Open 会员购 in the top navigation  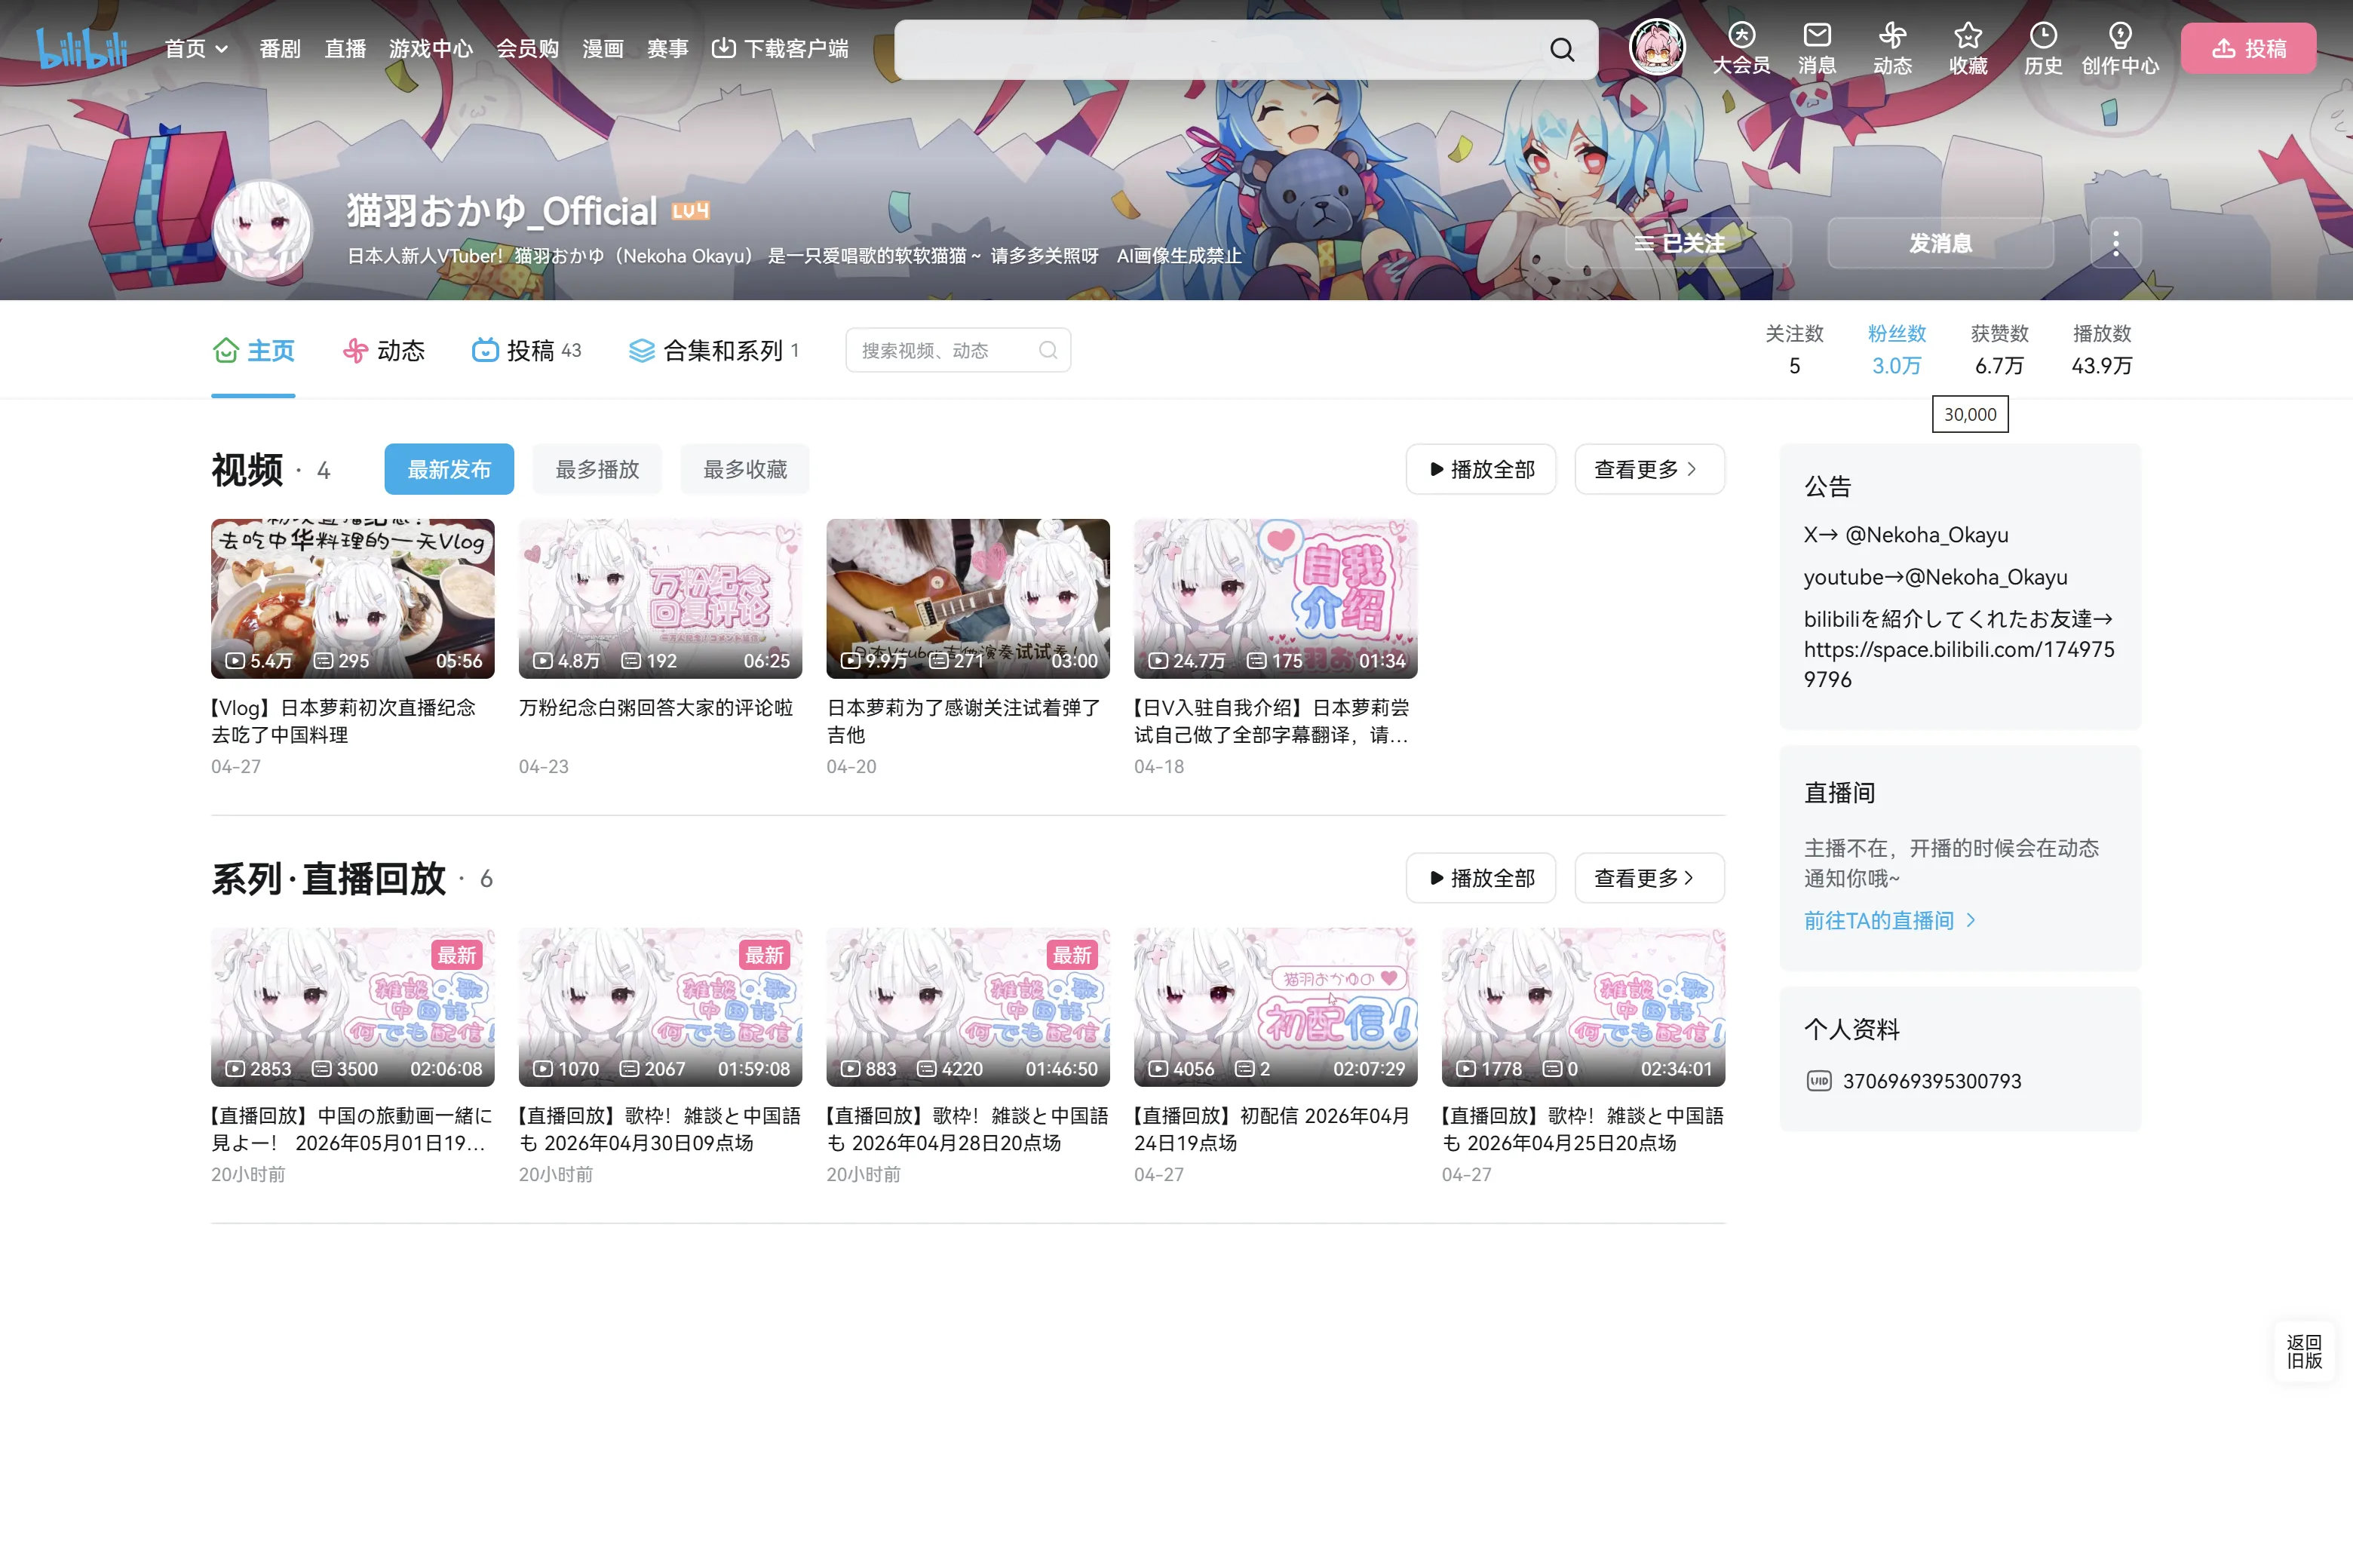pos(527,48)
